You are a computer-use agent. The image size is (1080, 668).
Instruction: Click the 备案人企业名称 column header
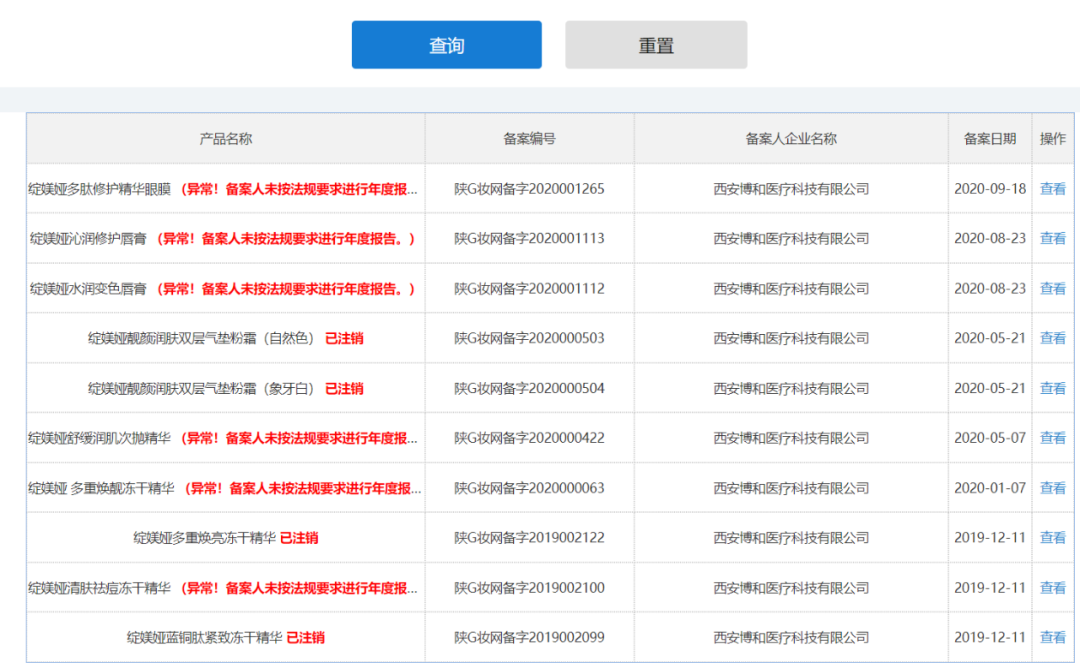pyautogui.click(x=791, y=138)
